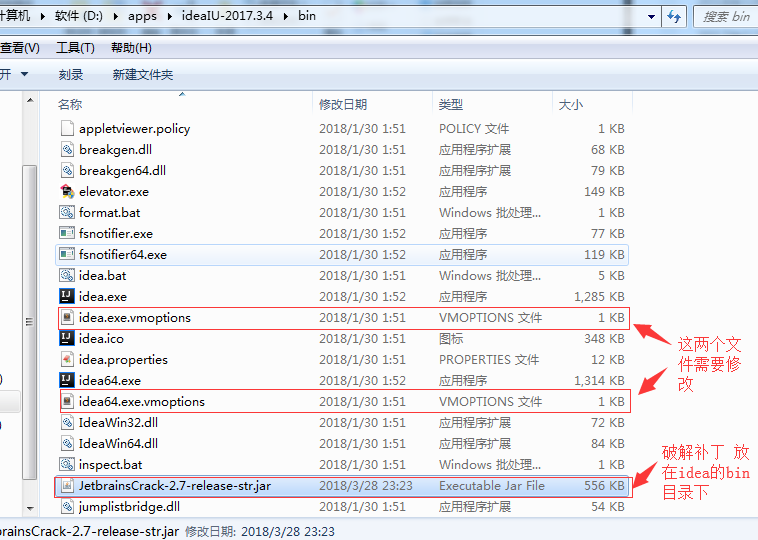Click the idea.exe IntelliJ icon
Screen dimensions: 758x540
[x=67, y=296]
